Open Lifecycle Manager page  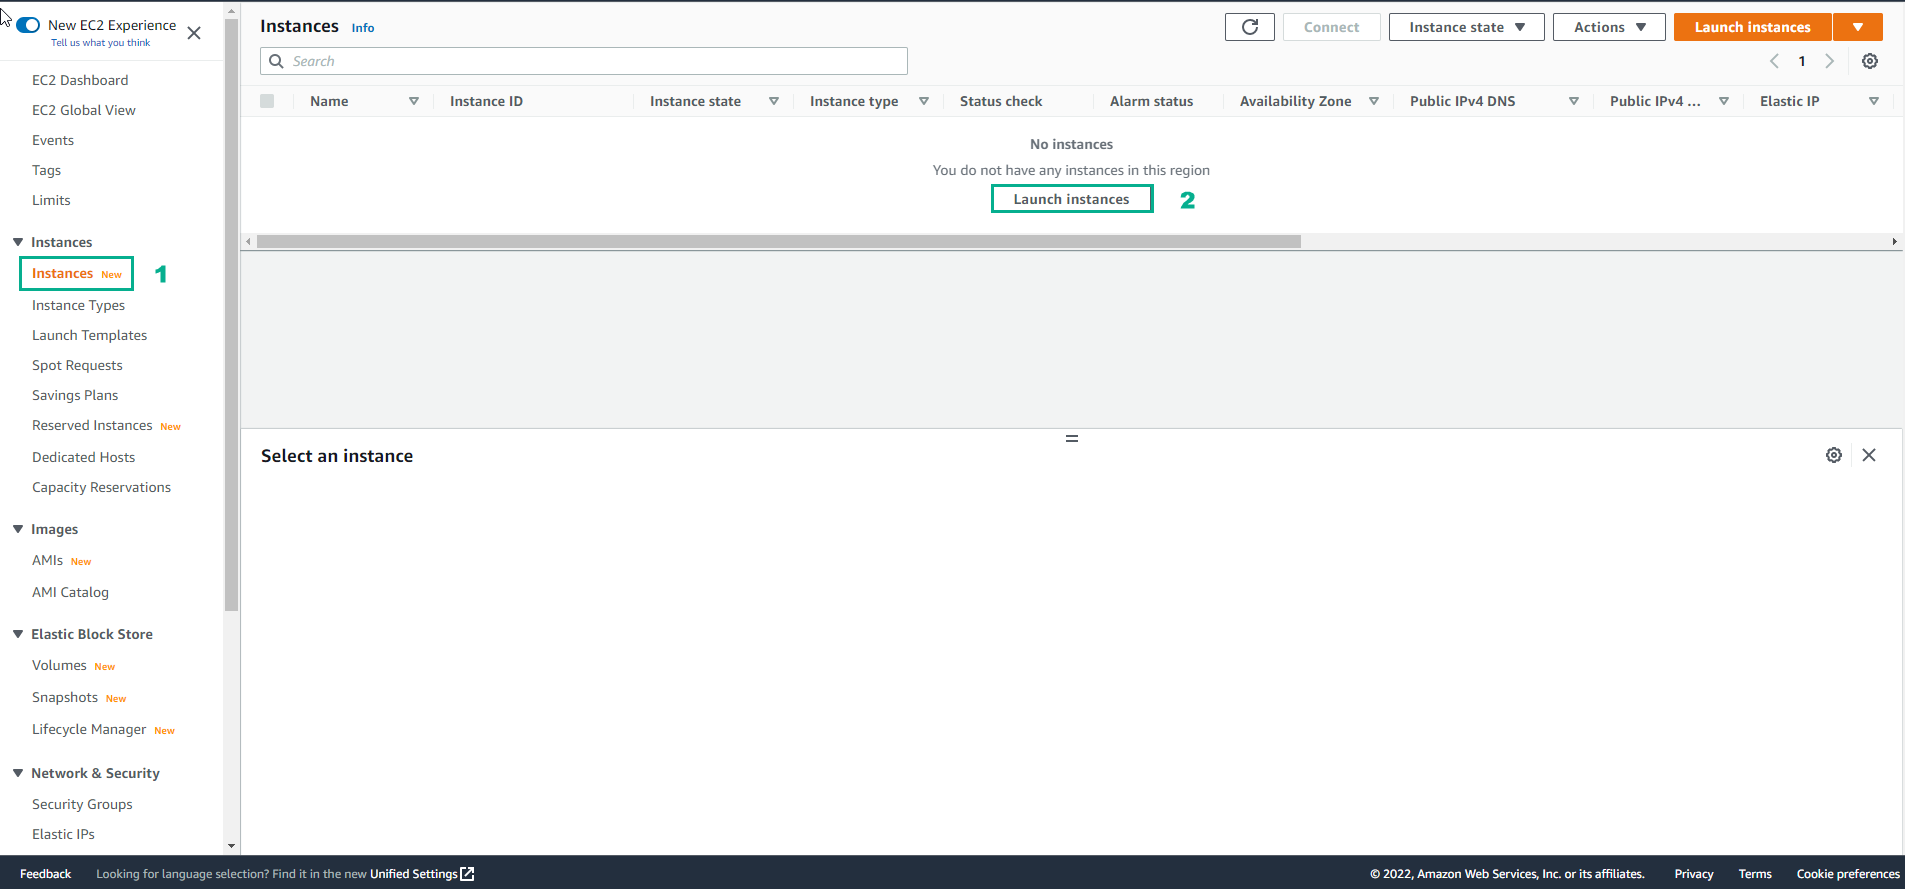[89, 729]
